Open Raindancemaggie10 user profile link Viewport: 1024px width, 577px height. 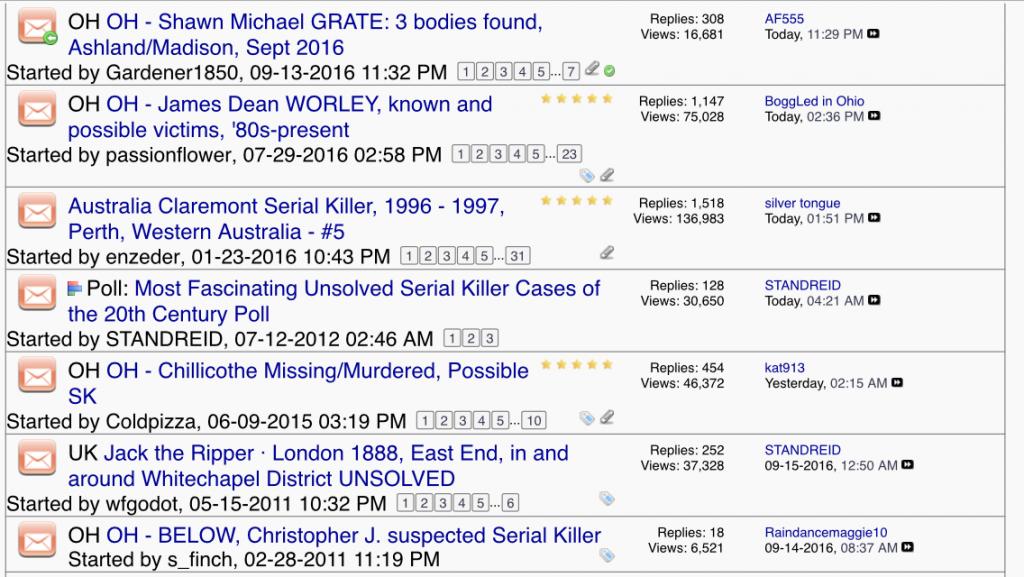[825, 532]
